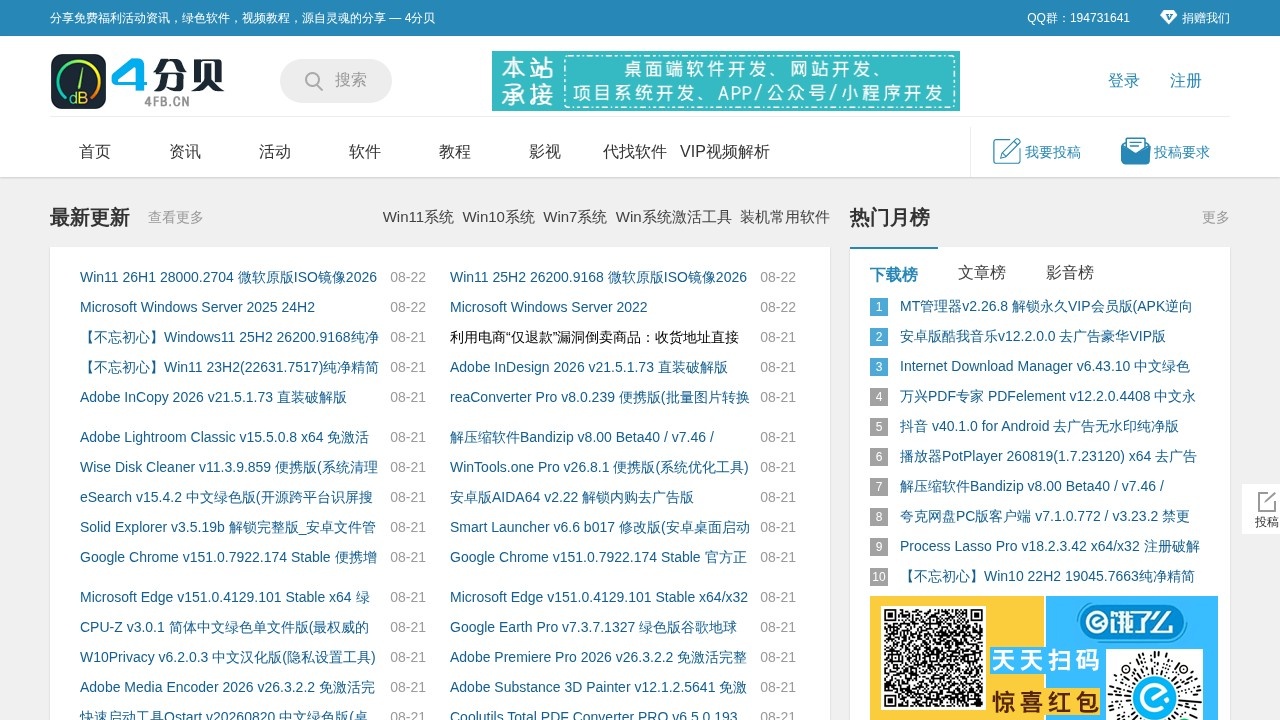1280x720 pixels.
Task: Open the 软件 navigation menu
Action: (x=365, y=152)
